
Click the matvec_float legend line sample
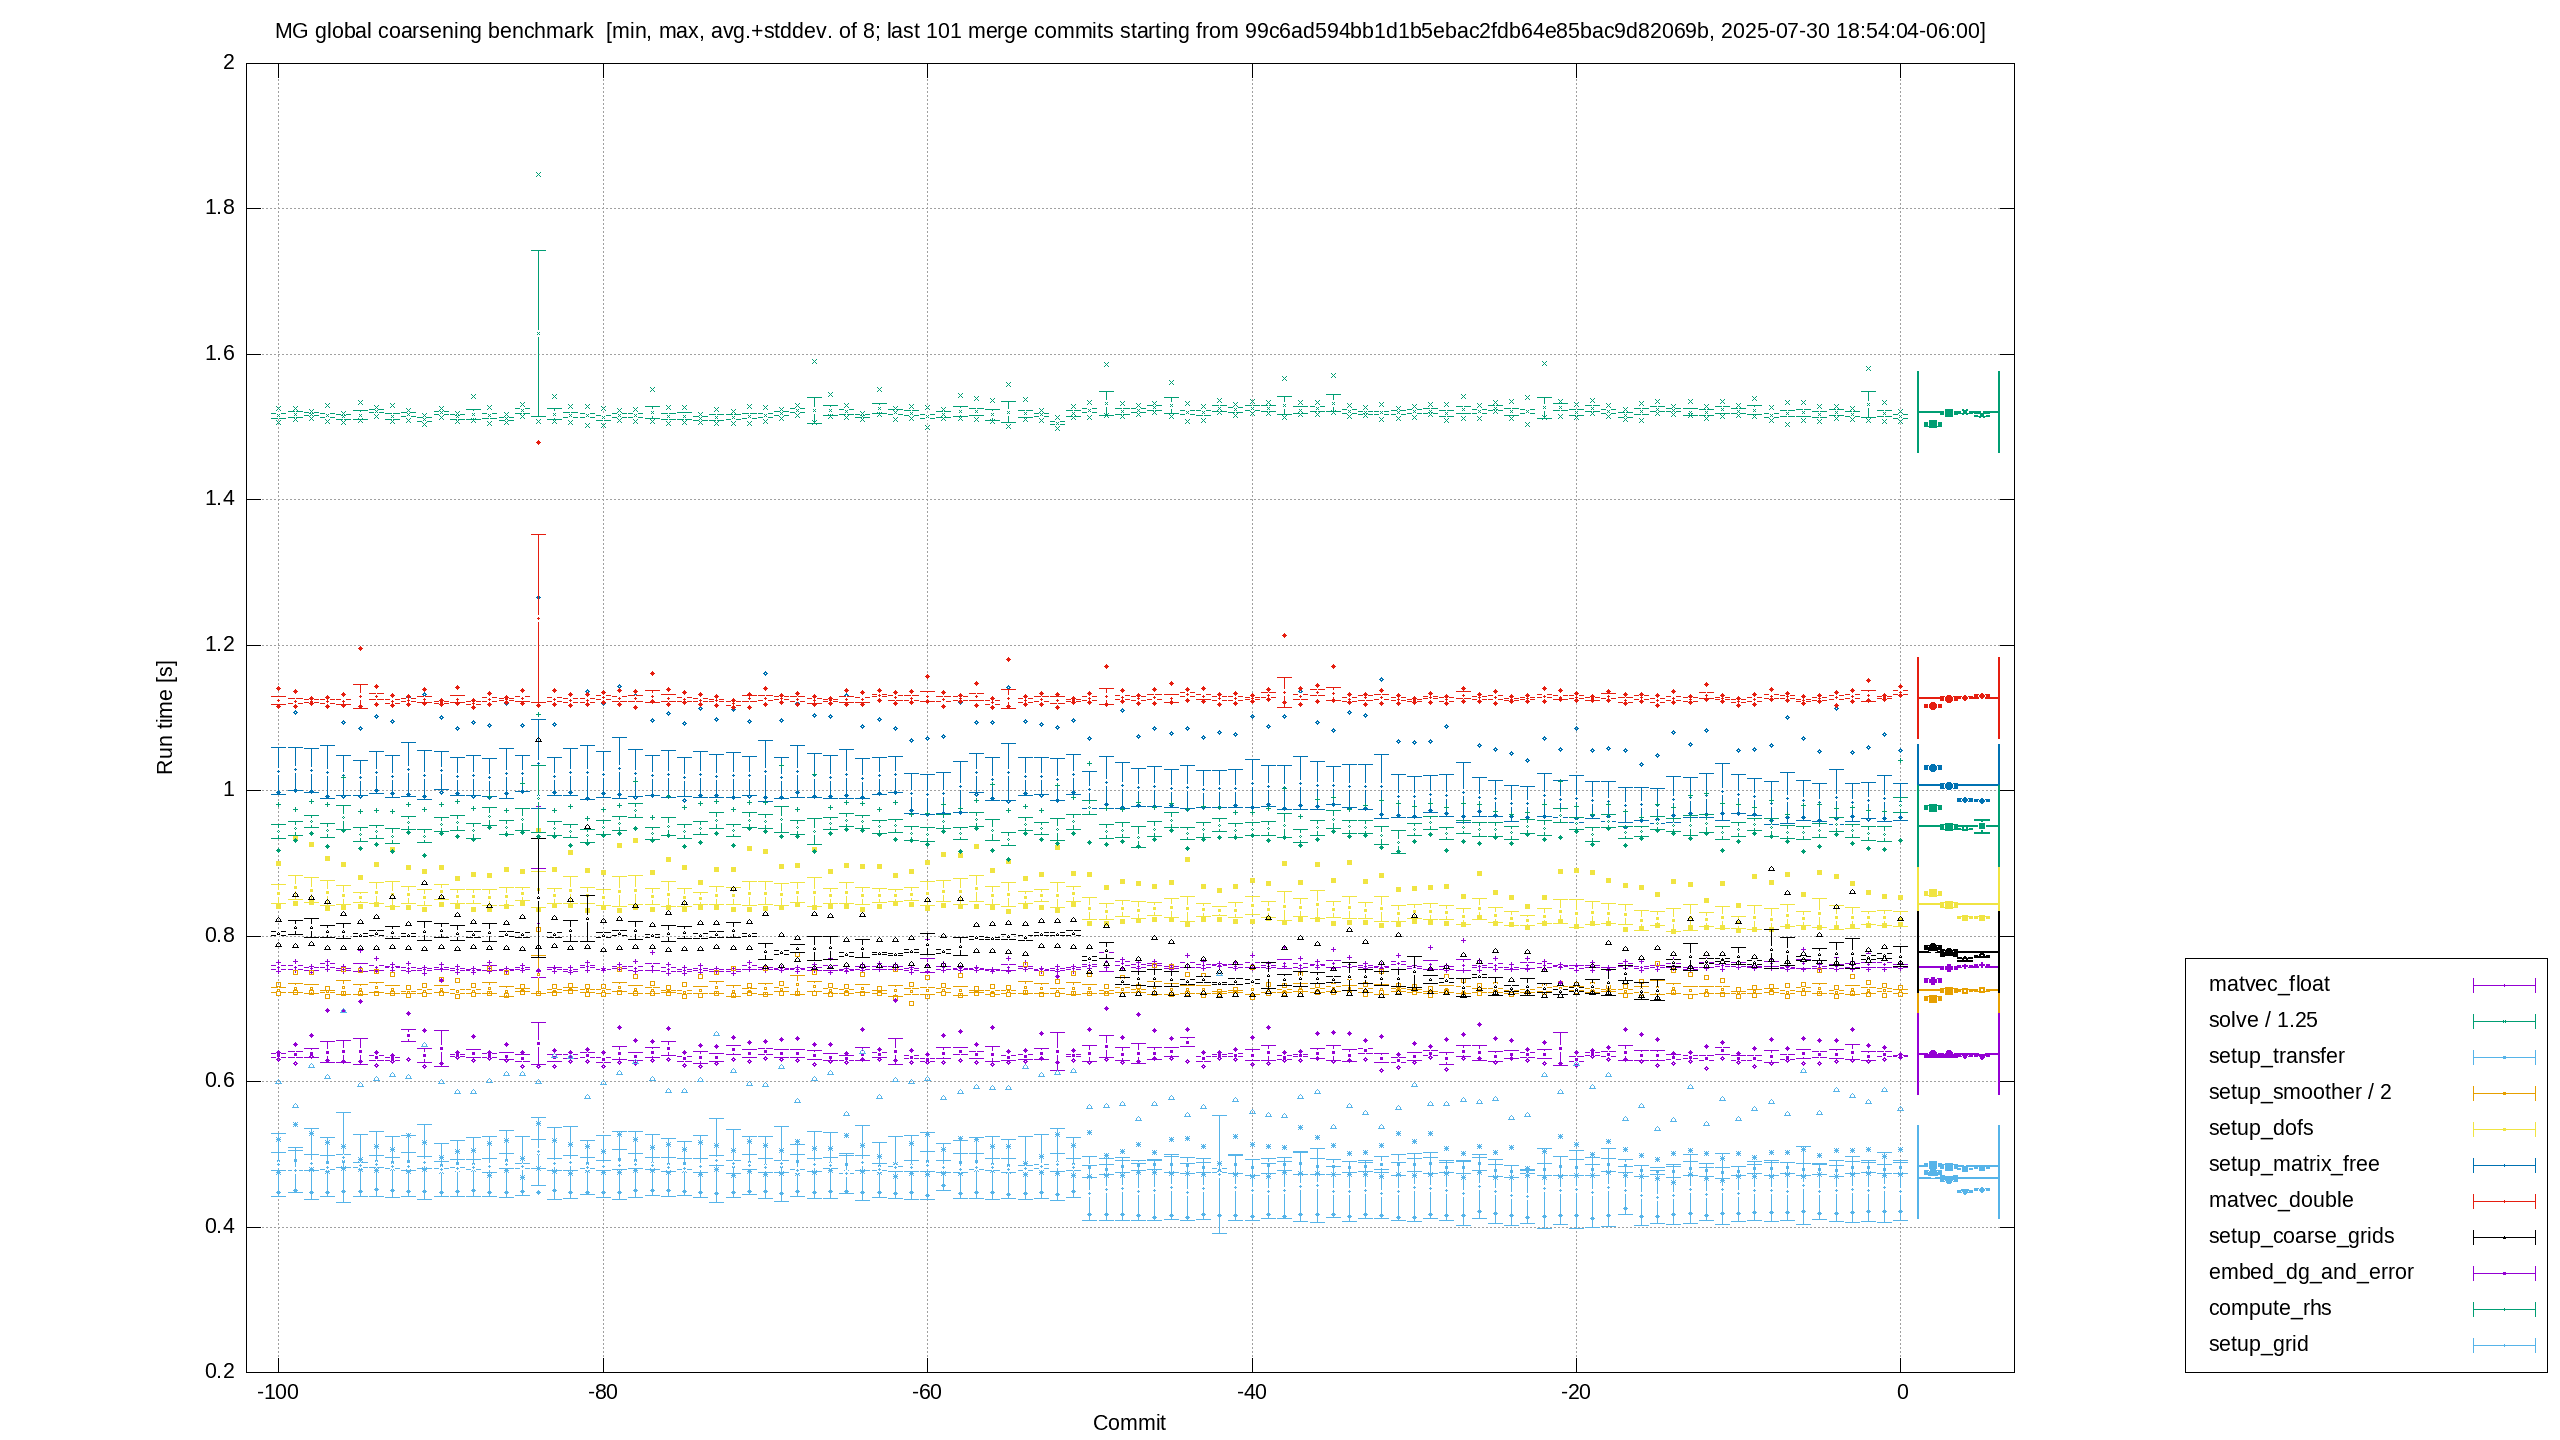click(2504, 985)
